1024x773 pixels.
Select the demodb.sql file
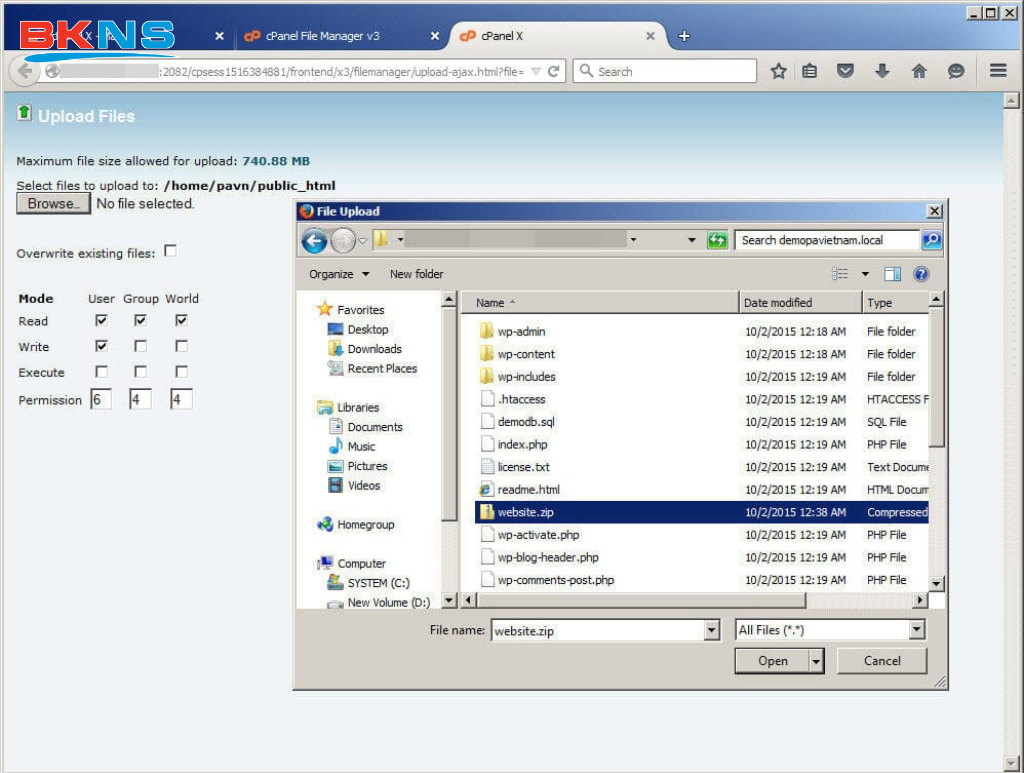pos(526,422)
